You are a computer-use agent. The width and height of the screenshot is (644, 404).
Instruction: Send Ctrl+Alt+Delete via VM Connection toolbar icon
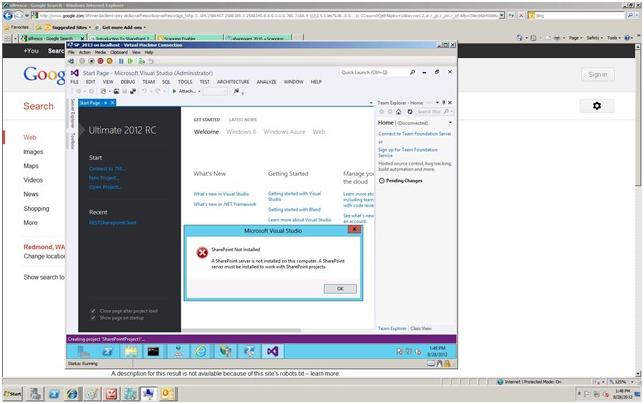point(71,61)
